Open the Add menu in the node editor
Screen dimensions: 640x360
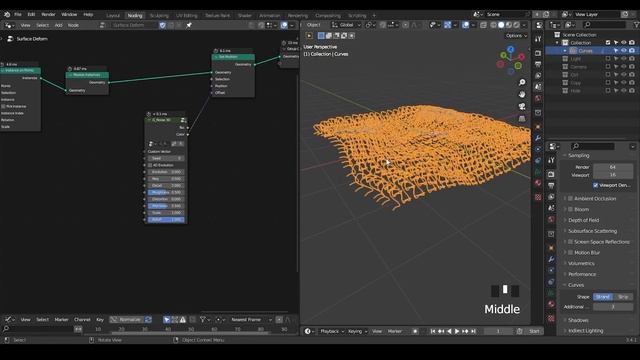click(58, 25)
